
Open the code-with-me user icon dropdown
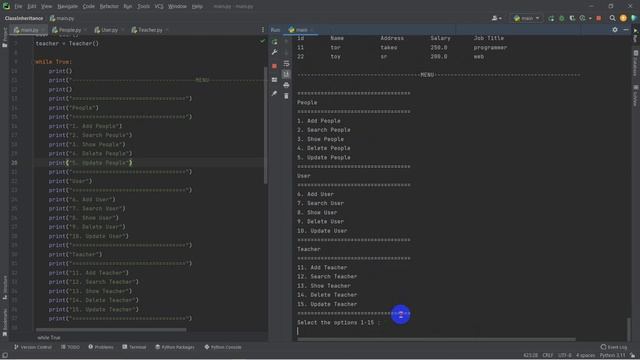[x=497, y=18]
